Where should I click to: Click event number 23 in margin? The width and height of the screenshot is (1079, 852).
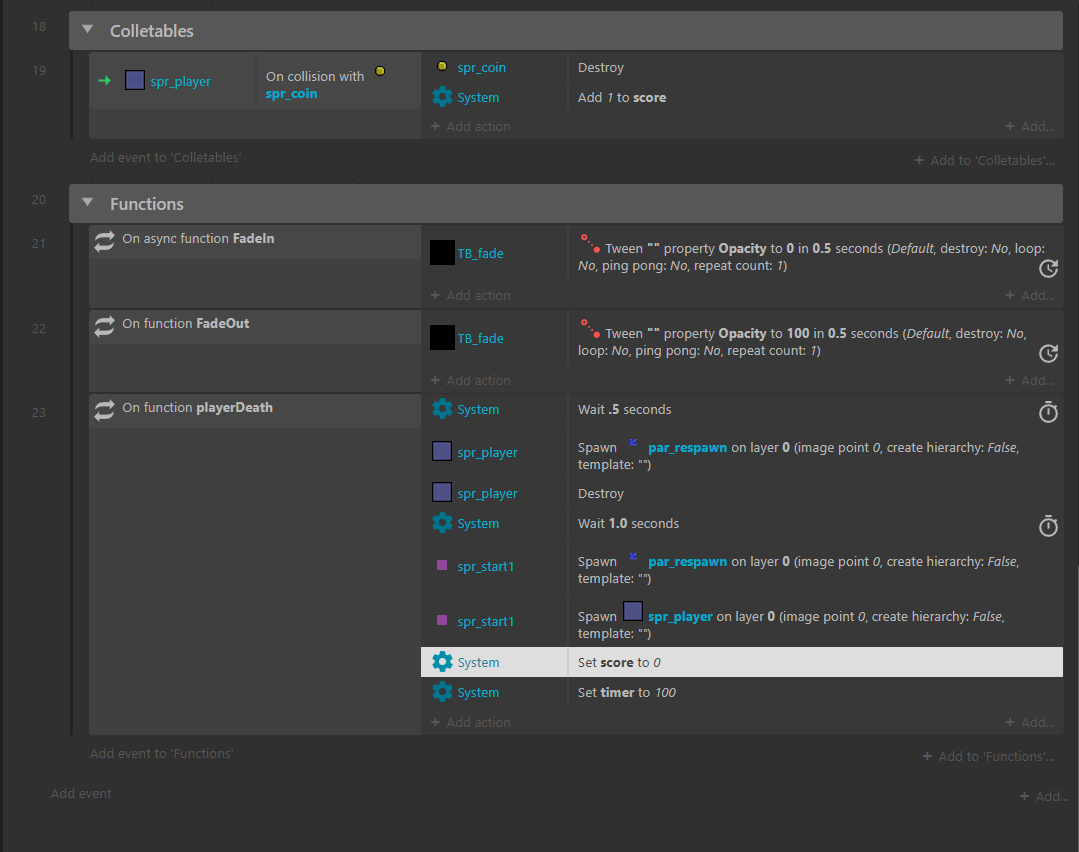coord(39,412)
